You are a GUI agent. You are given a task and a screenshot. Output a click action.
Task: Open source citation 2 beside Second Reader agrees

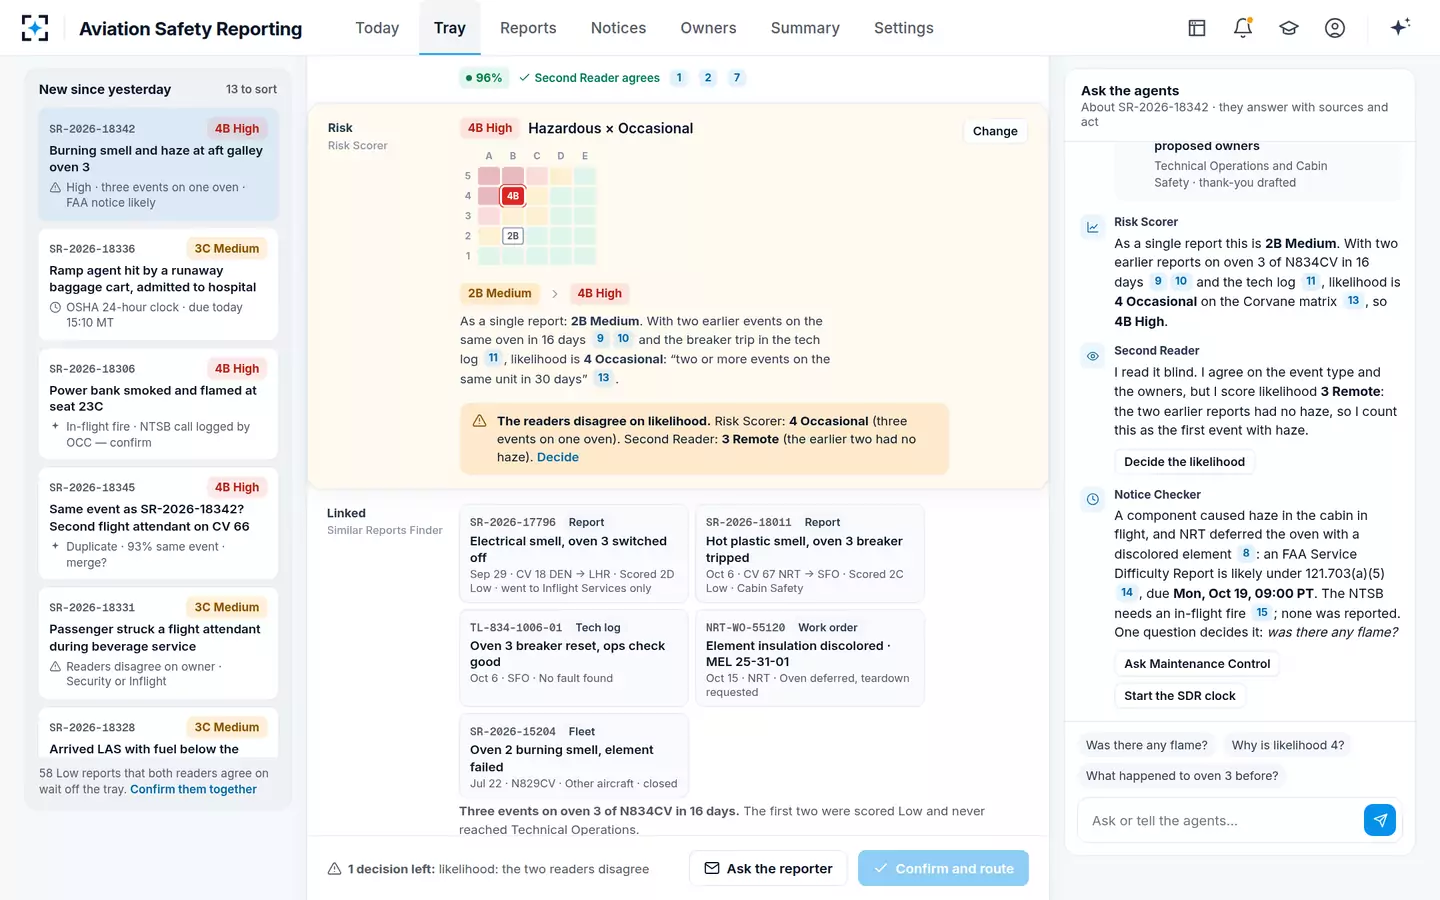(708, 78)
